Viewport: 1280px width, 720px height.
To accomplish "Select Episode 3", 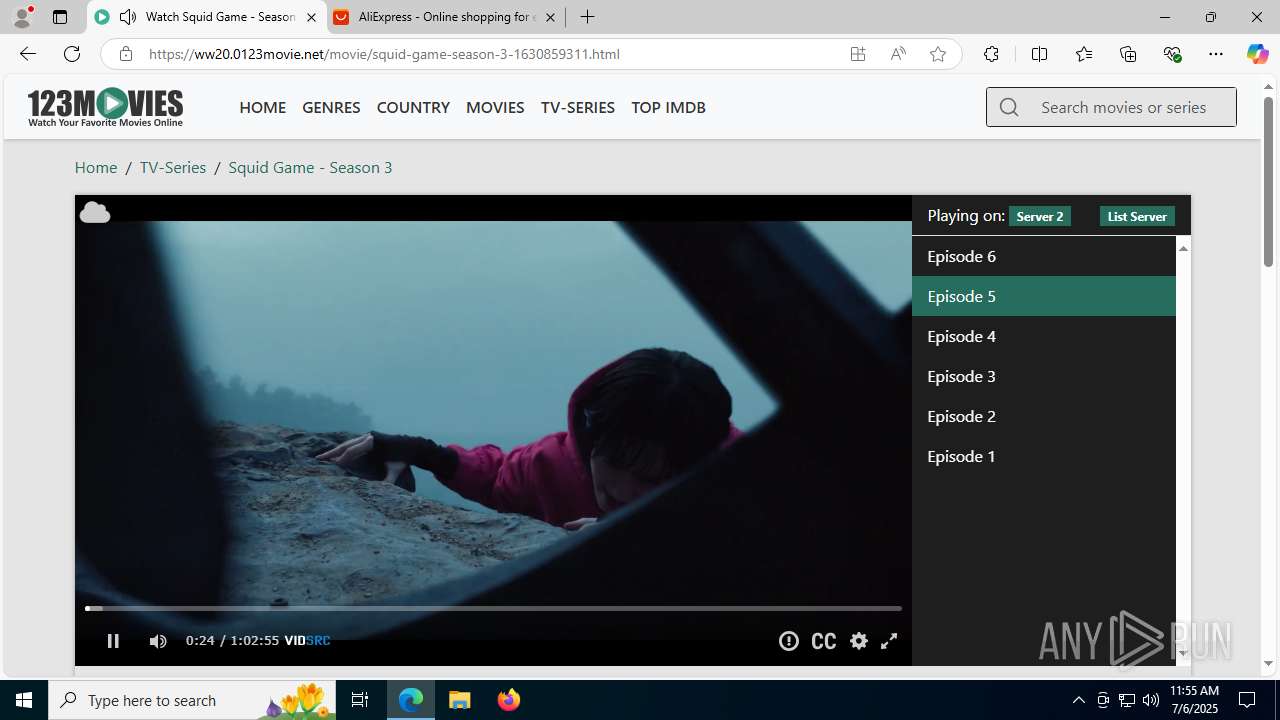I will tap(1043, 376).
